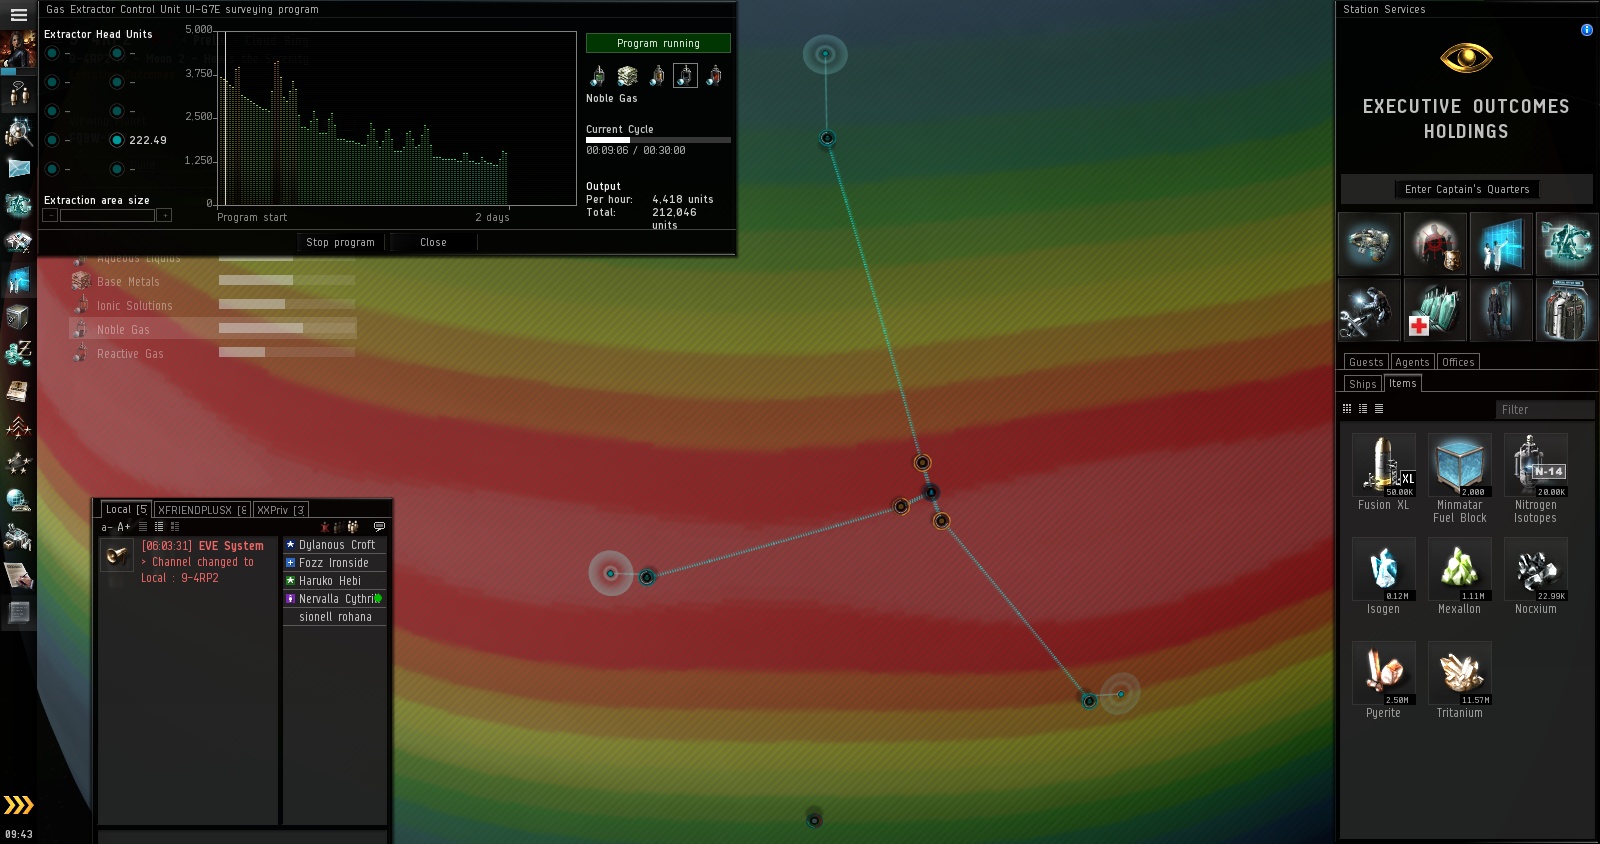Select Fozz Ironside in Local member list
Screen dimensions: 1600x844
pyautogui.click(x=335, y=563)
